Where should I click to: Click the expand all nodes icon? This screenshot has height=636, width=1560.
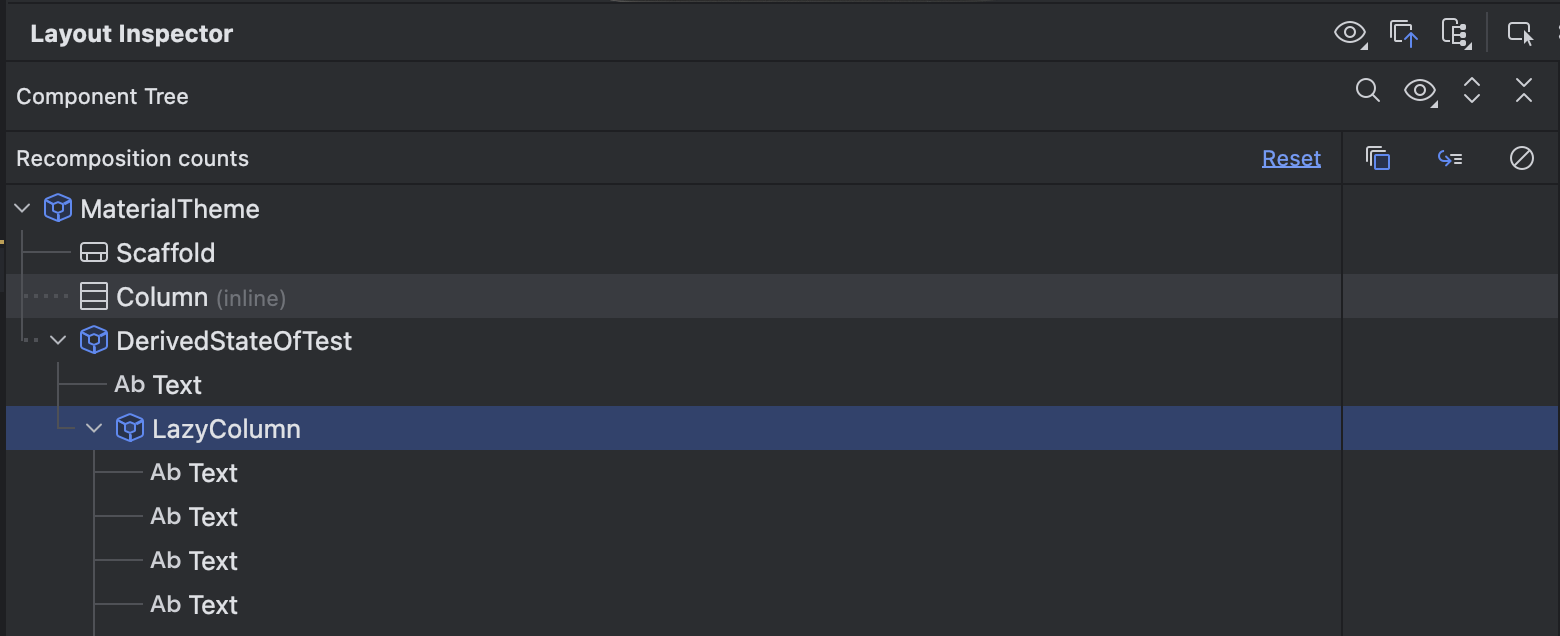[1471, 91]
